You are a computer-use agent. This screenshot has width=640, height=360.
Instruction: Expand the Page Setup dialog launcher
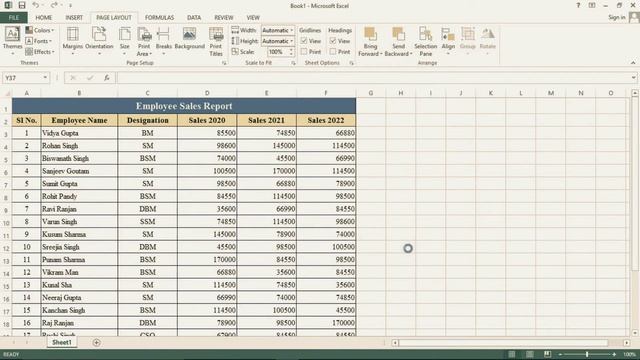pyautogui.click(x=224, y=63)
